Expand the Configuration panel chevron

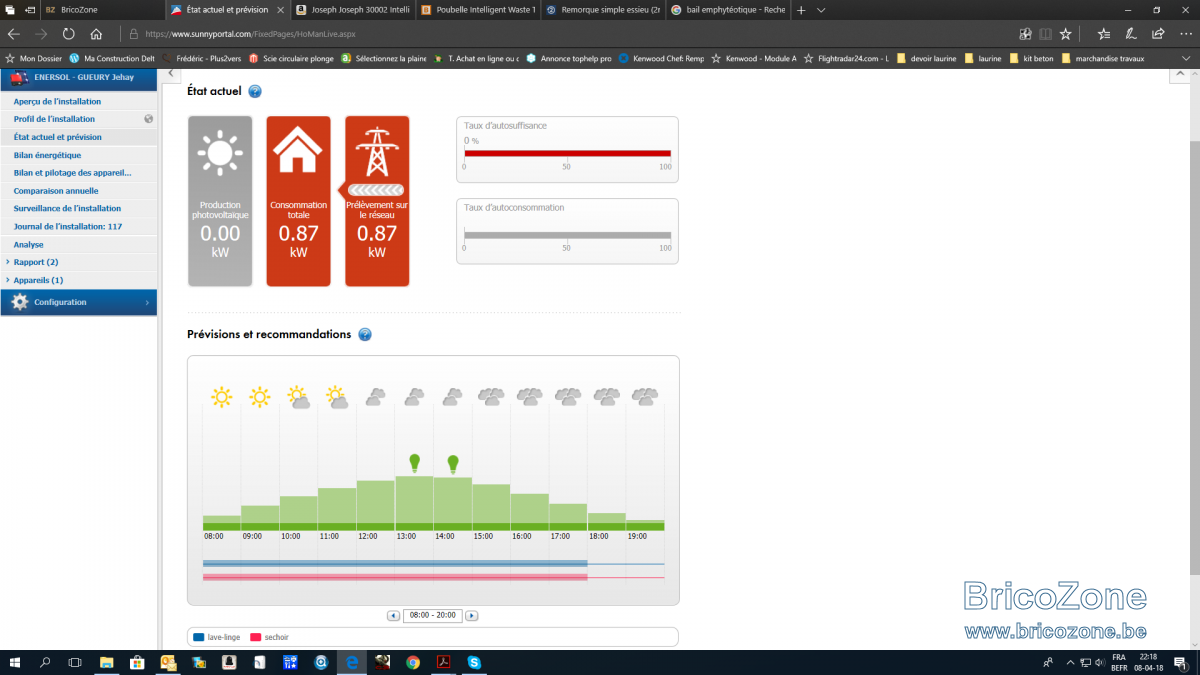(x=147, y=302)
